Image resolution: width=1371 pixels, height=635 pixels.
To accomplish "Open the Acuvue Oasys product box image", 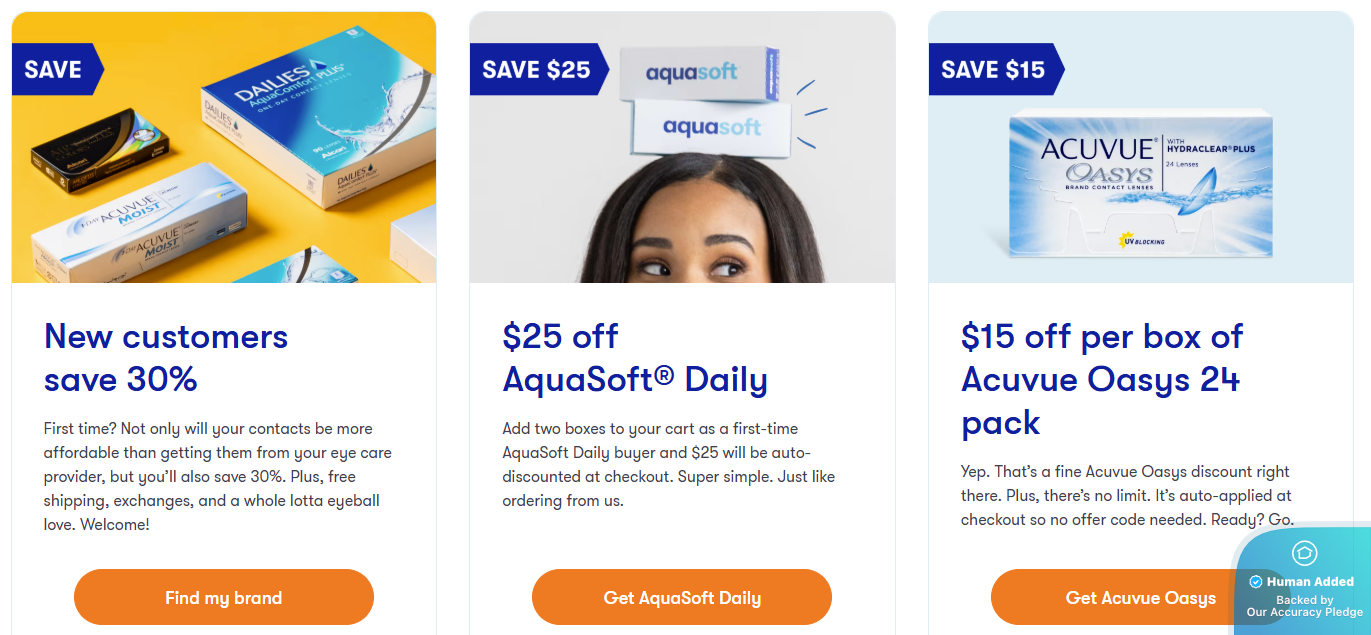I will tap(1140, 183).
